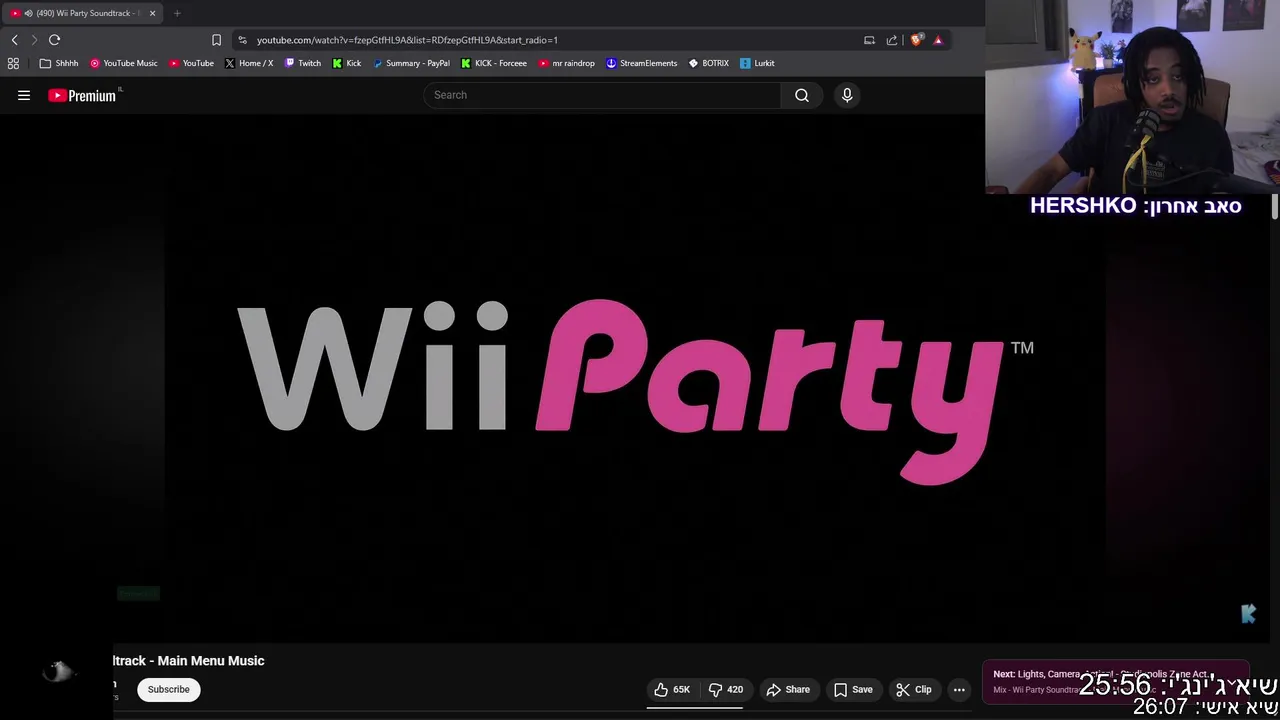
Task: Share the Wii Party video
Action: [x=788, y=689]
